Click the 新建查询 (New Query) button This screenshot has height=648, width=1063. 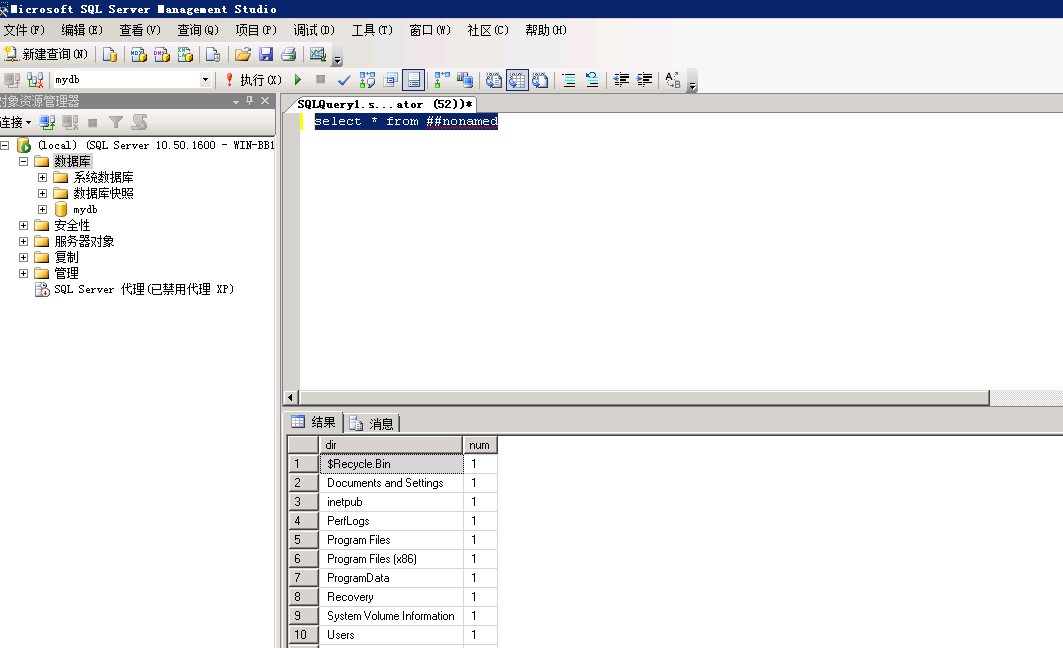point(45,54)
